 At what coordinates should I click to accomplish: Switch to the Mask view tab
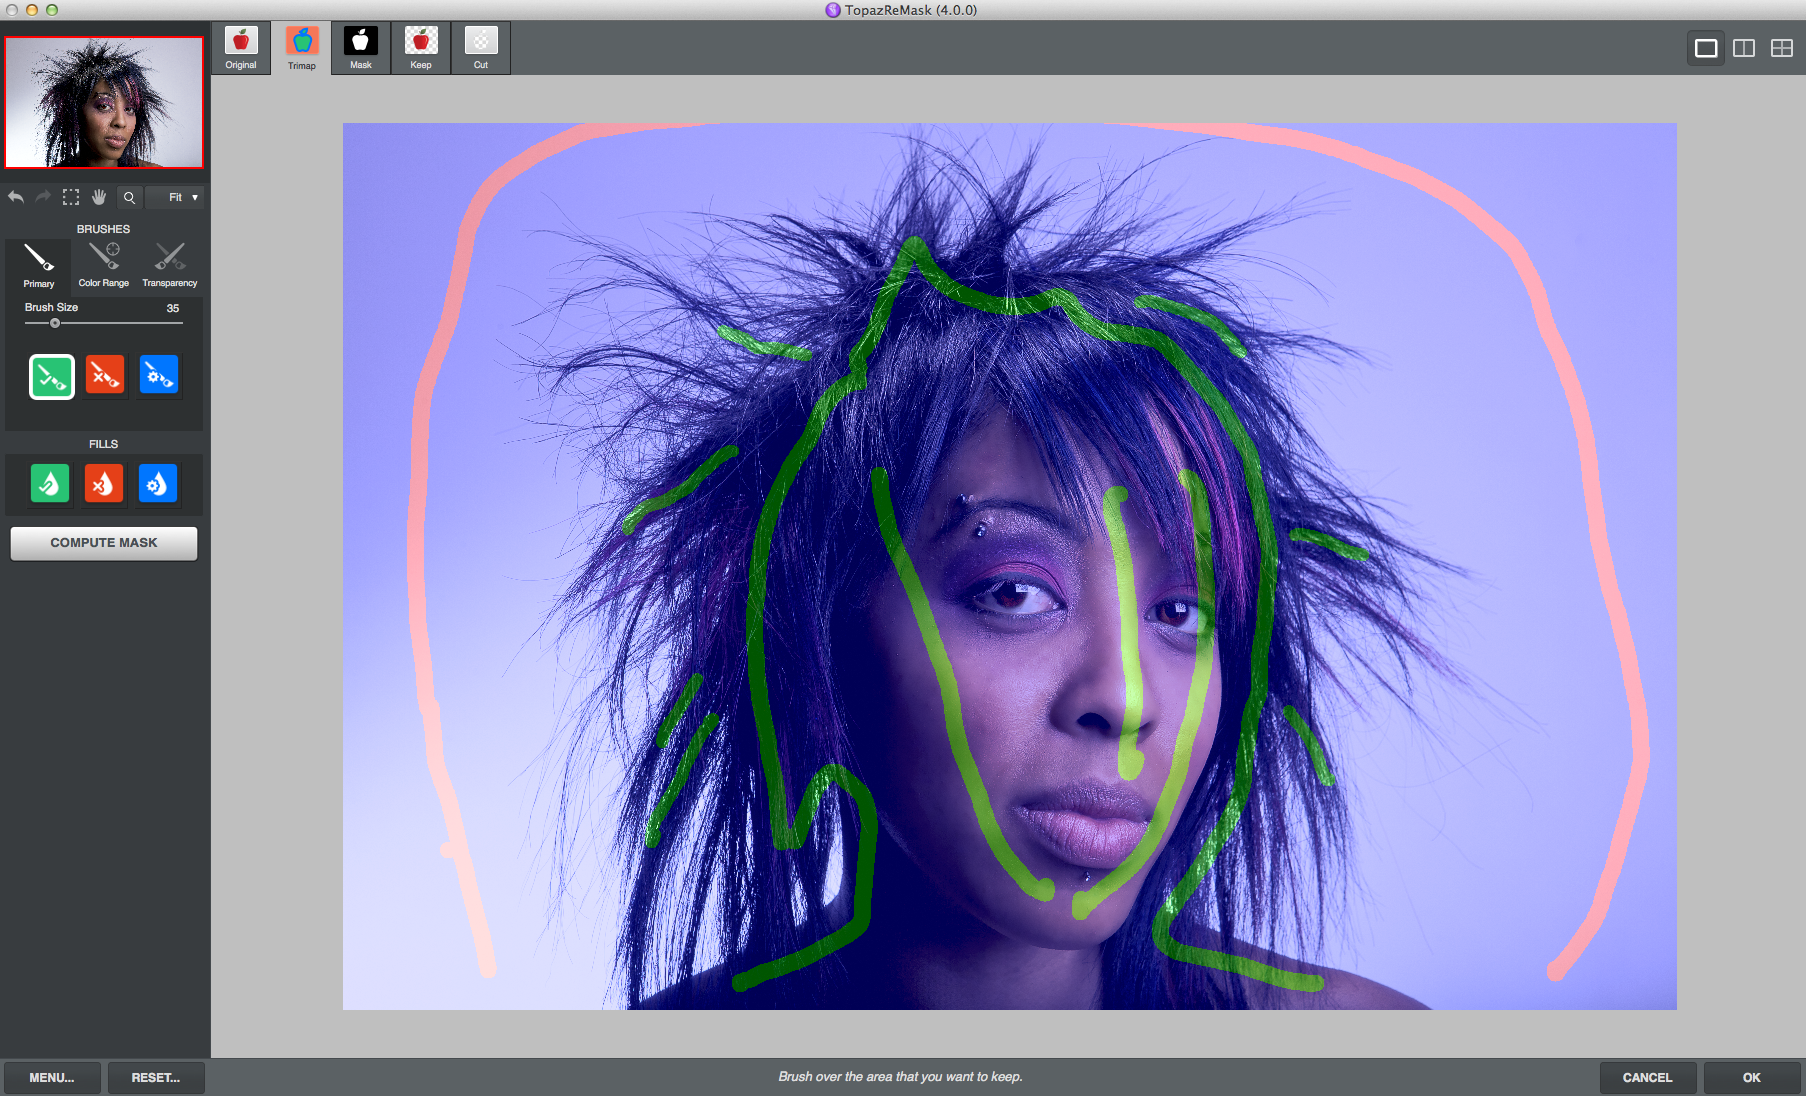pyautogui.click(x=361, y=48)
